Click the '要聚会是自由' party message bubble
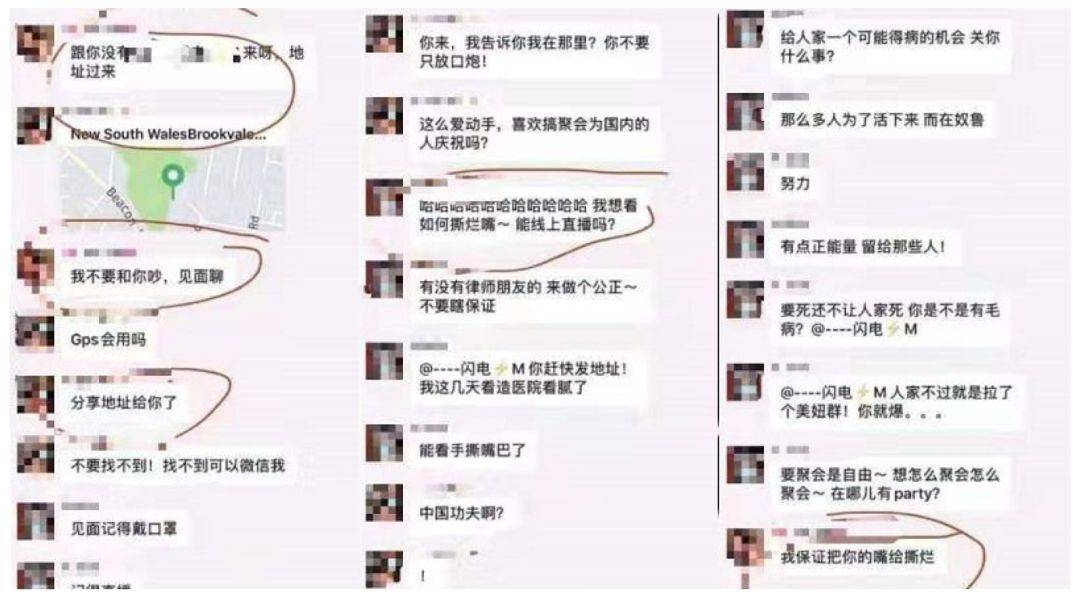The height and width of the screenshot is (596, 1080). pyautogui.click(x=890, y=484)
